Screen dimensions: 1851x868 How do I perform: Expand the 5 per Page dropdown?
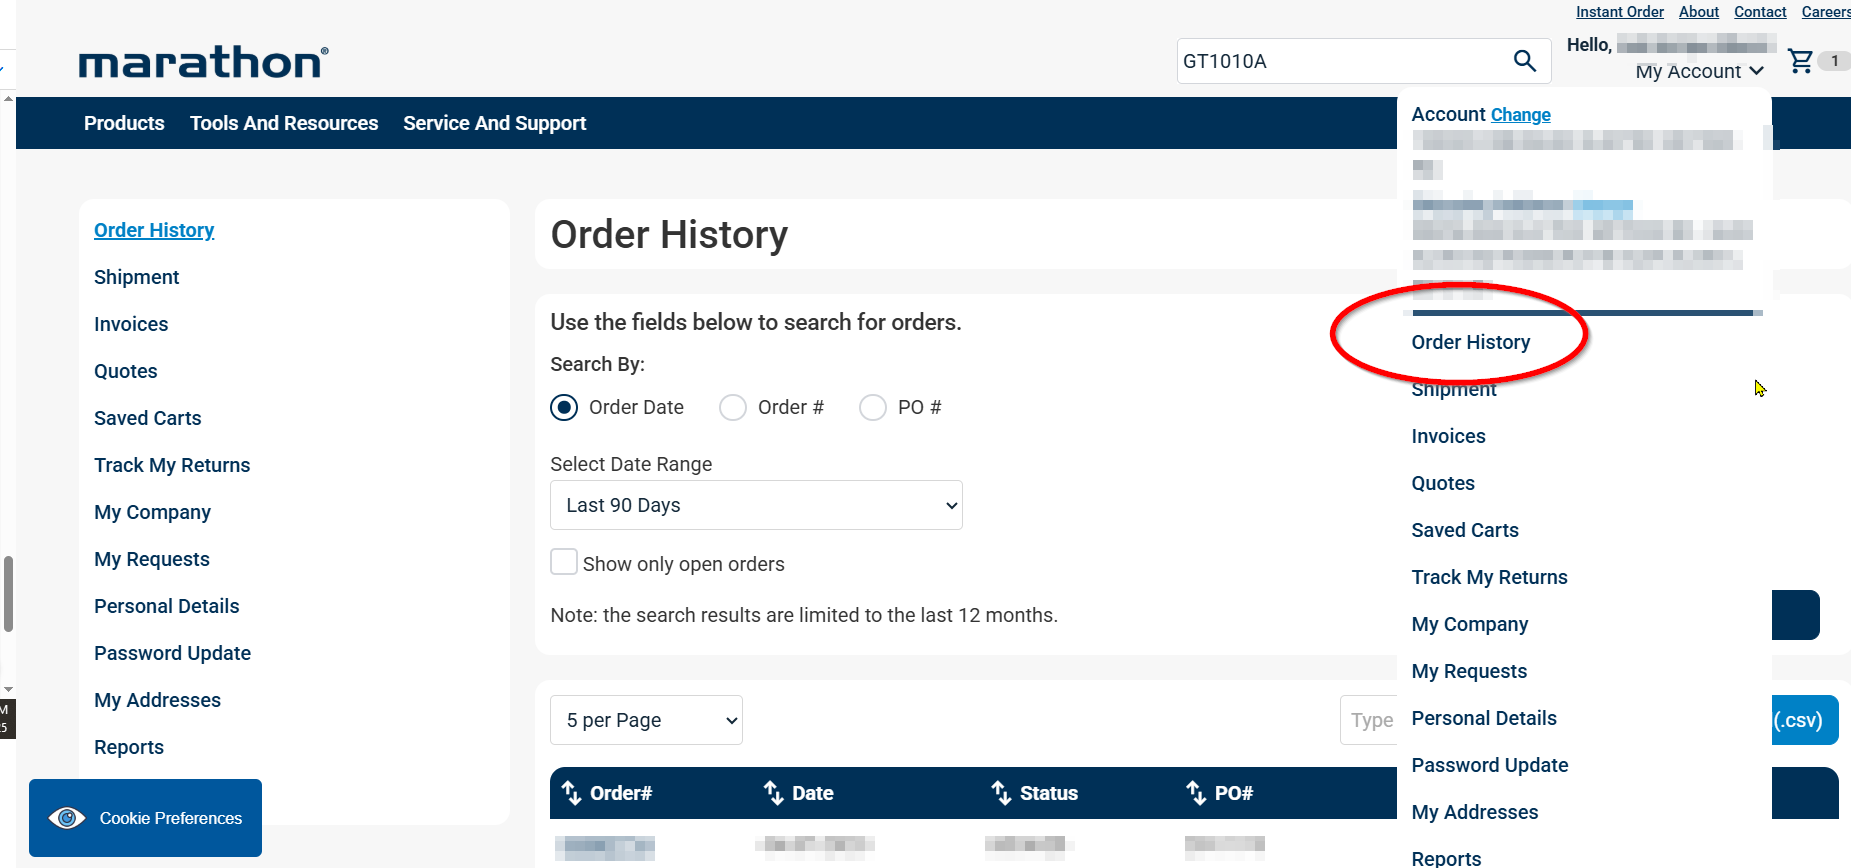(x=646, y=720)
